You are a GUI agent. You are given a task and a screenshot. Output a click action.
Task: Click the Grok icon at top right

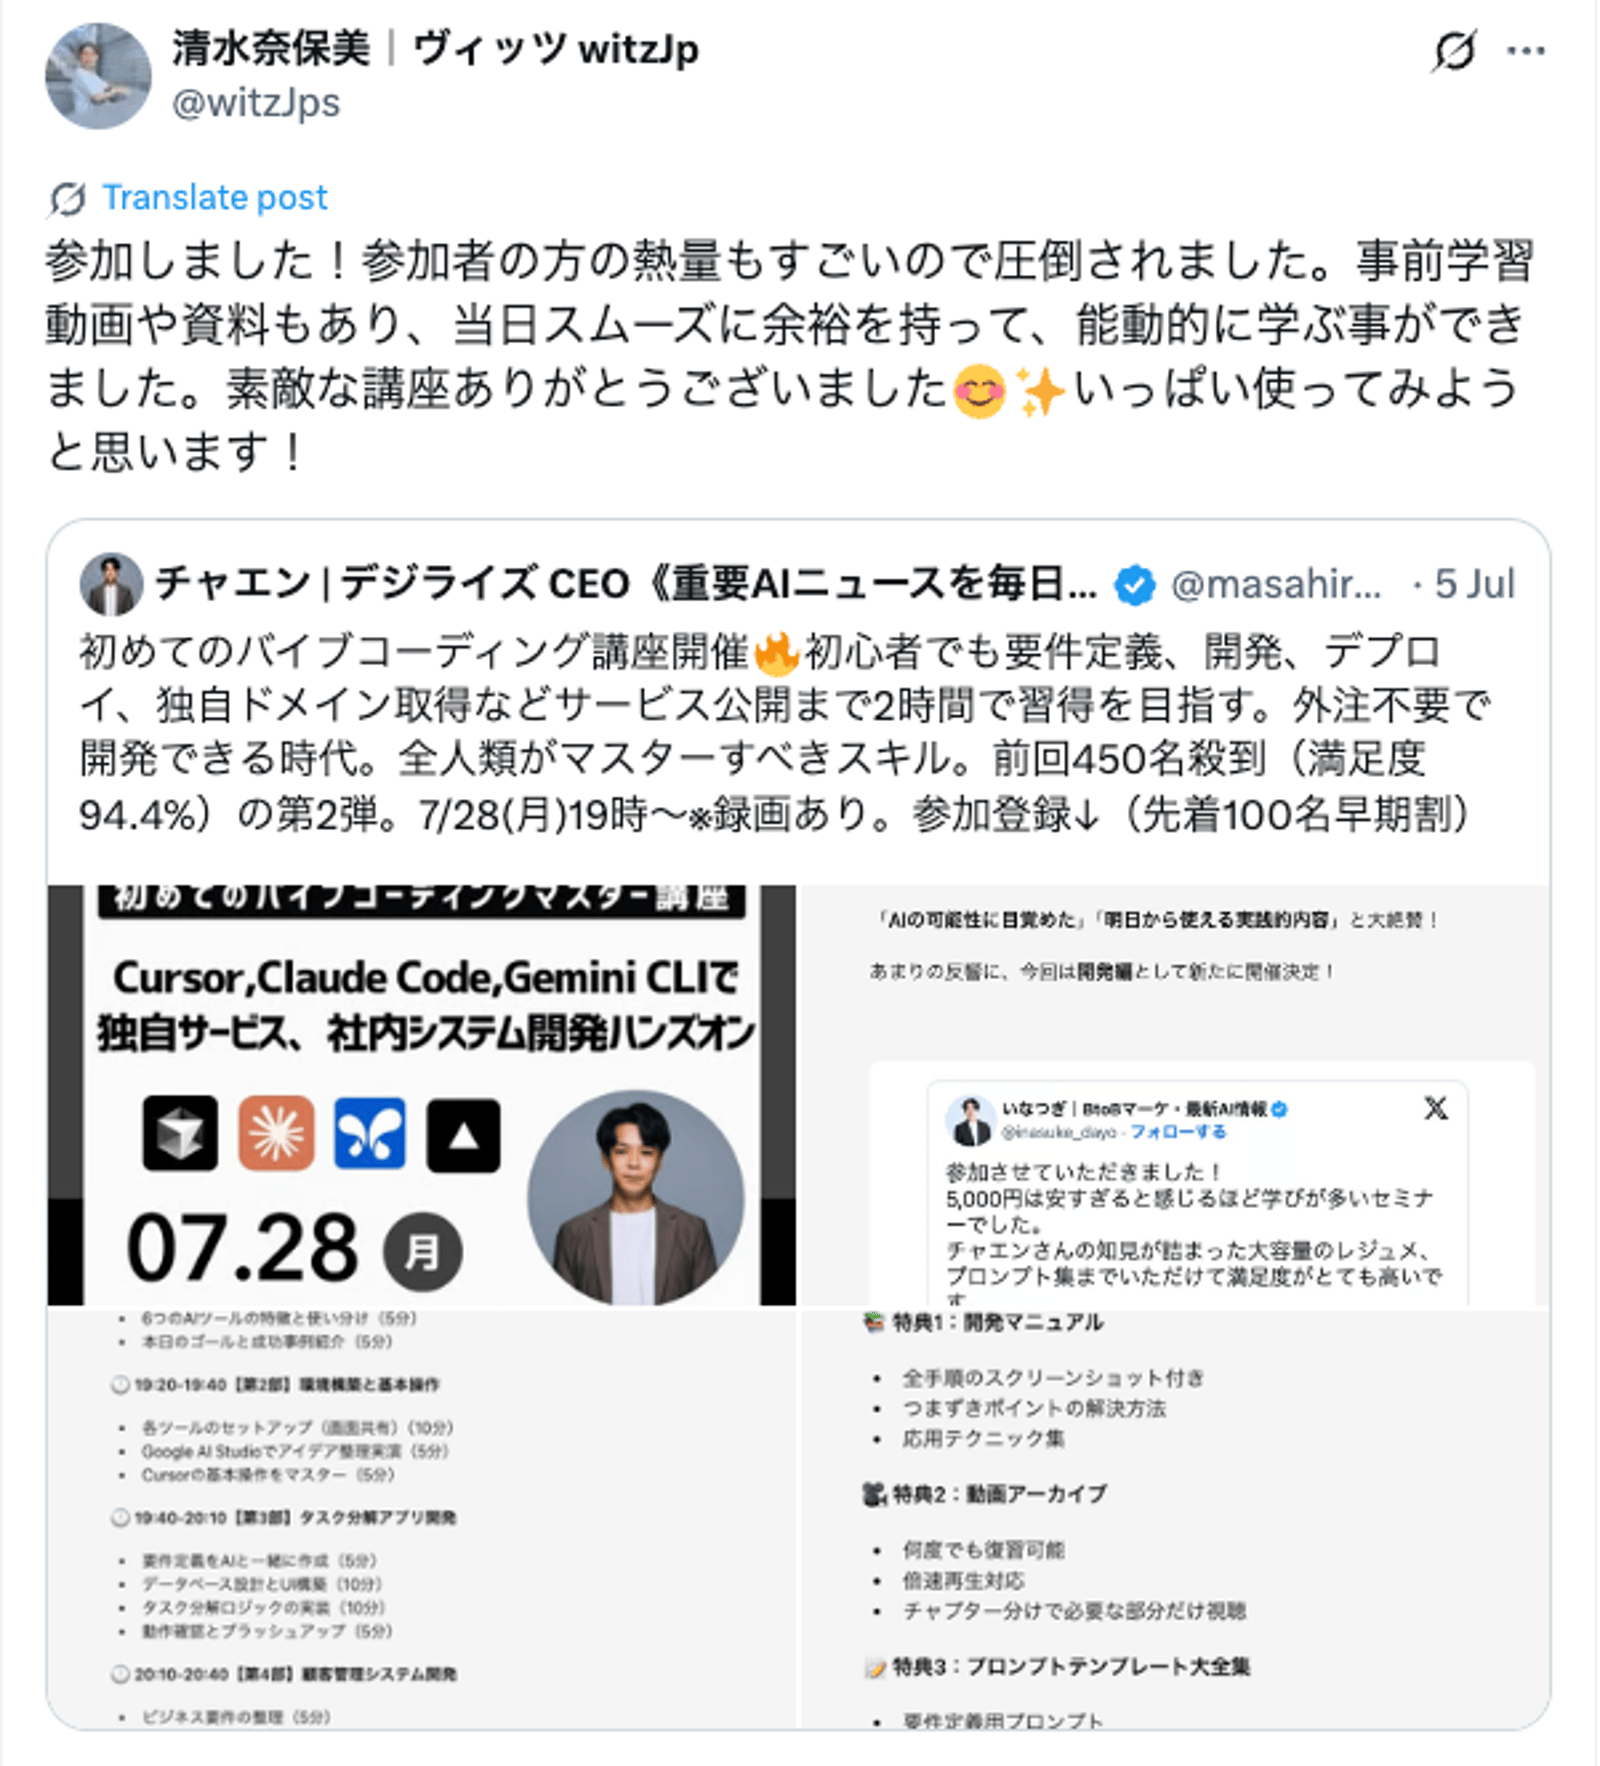[x=1453, y=50]
